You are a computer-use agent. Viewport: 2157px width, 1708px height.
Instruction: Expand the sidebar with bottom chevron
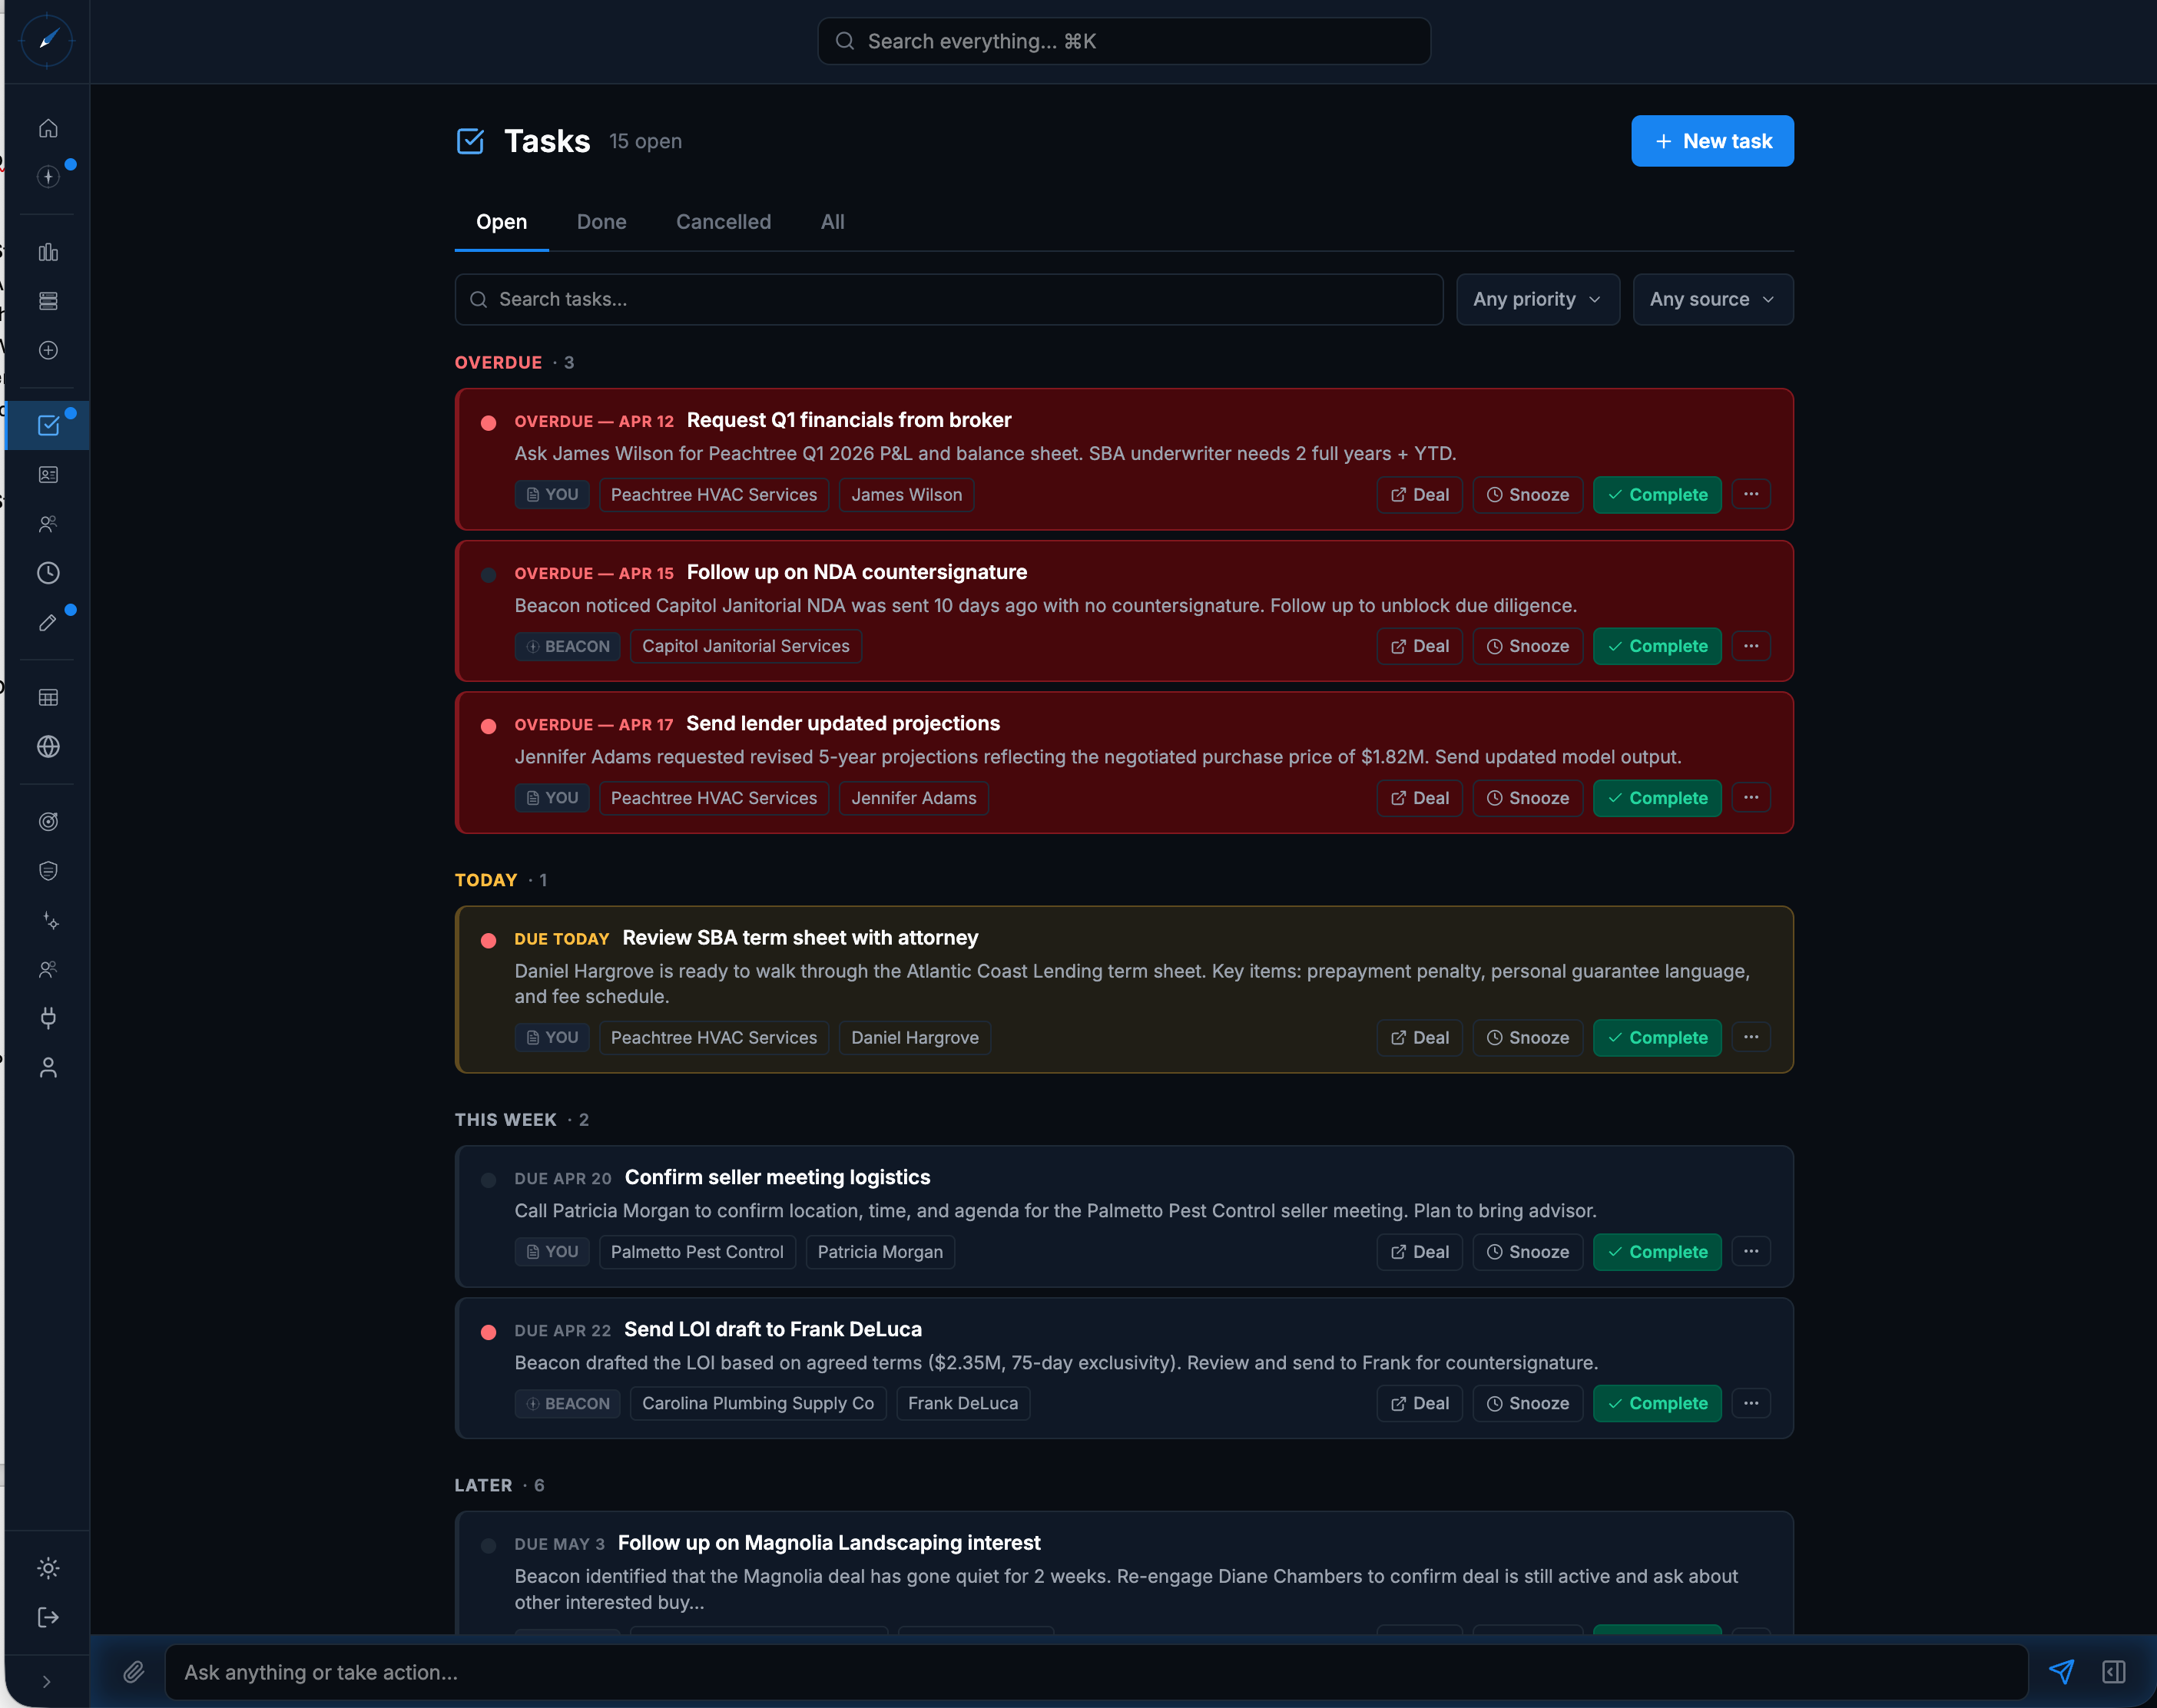(46, 1681)
